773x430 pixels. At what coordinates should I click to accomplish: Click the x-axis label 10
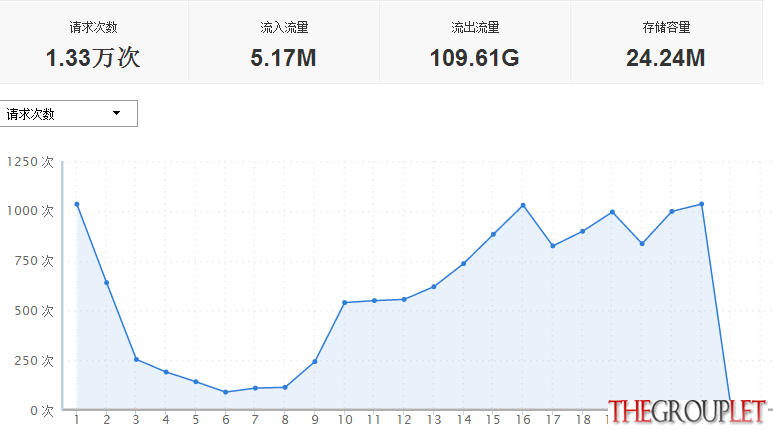point(345,420)
